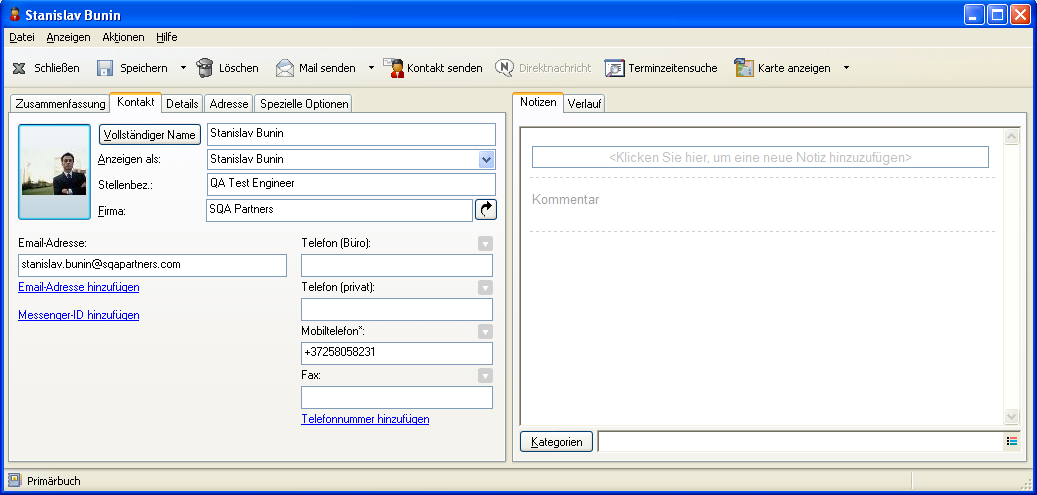Select the Kontakt tab
1037x495 pixels.
coord(136,103)
